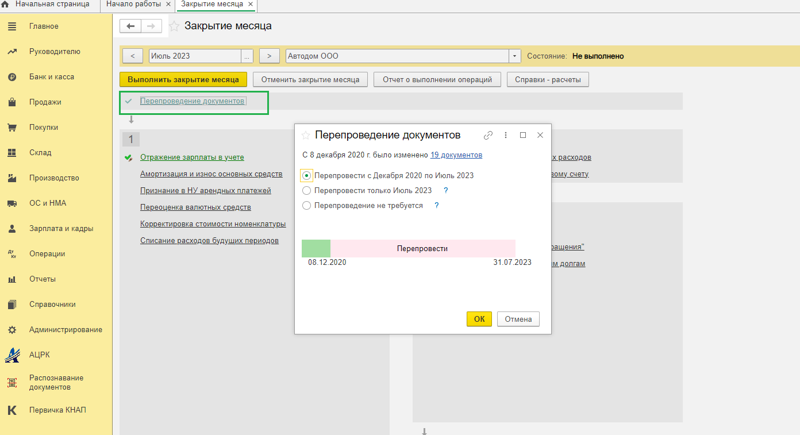Screen dimensions: 800x435
Task: Click help question mark next to only Июль 2023
Action: [446, 190]
